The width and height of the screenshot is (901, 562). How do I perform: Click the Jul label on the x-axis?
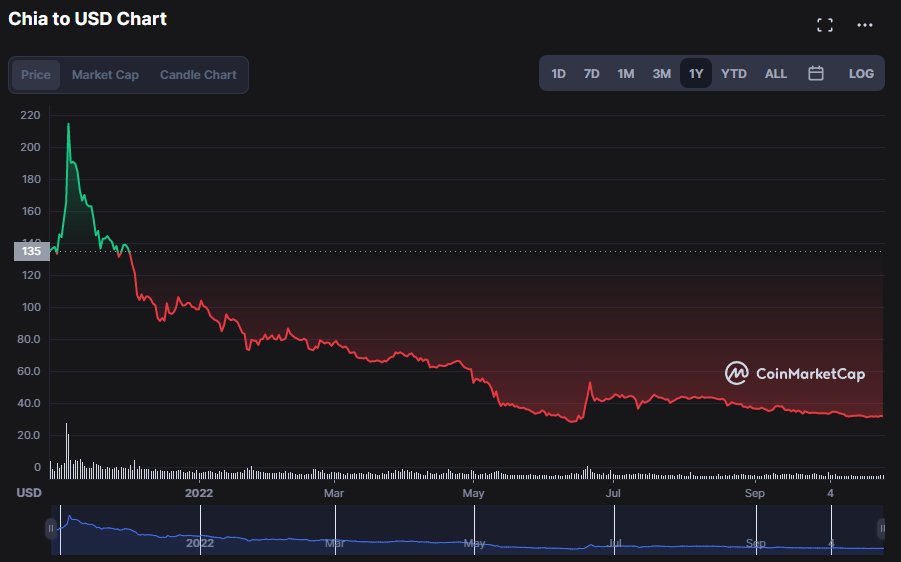click(x=613, y=493)
